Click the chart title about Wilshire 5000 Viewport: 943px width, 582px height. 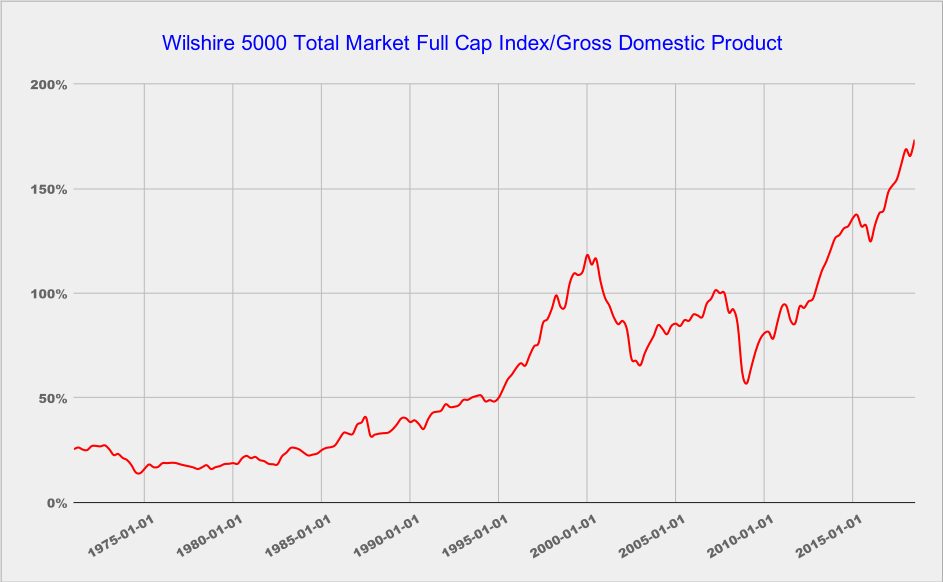471,44
